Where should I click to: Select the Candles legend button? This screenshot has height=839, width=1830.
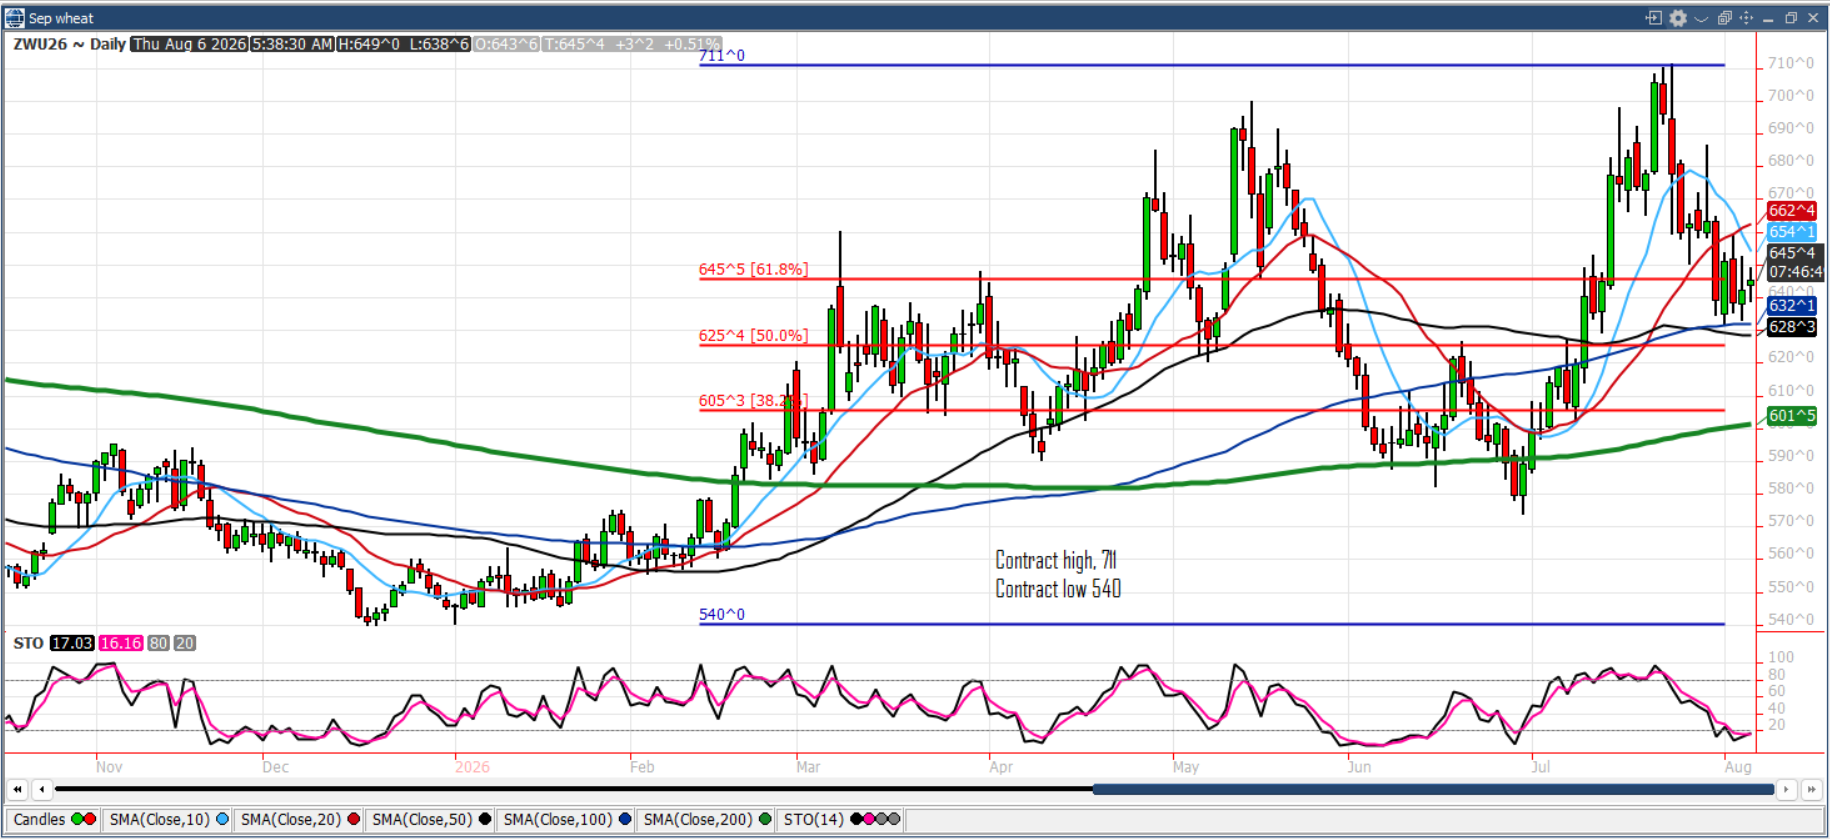pyautogui.click(x=53, y=820)
